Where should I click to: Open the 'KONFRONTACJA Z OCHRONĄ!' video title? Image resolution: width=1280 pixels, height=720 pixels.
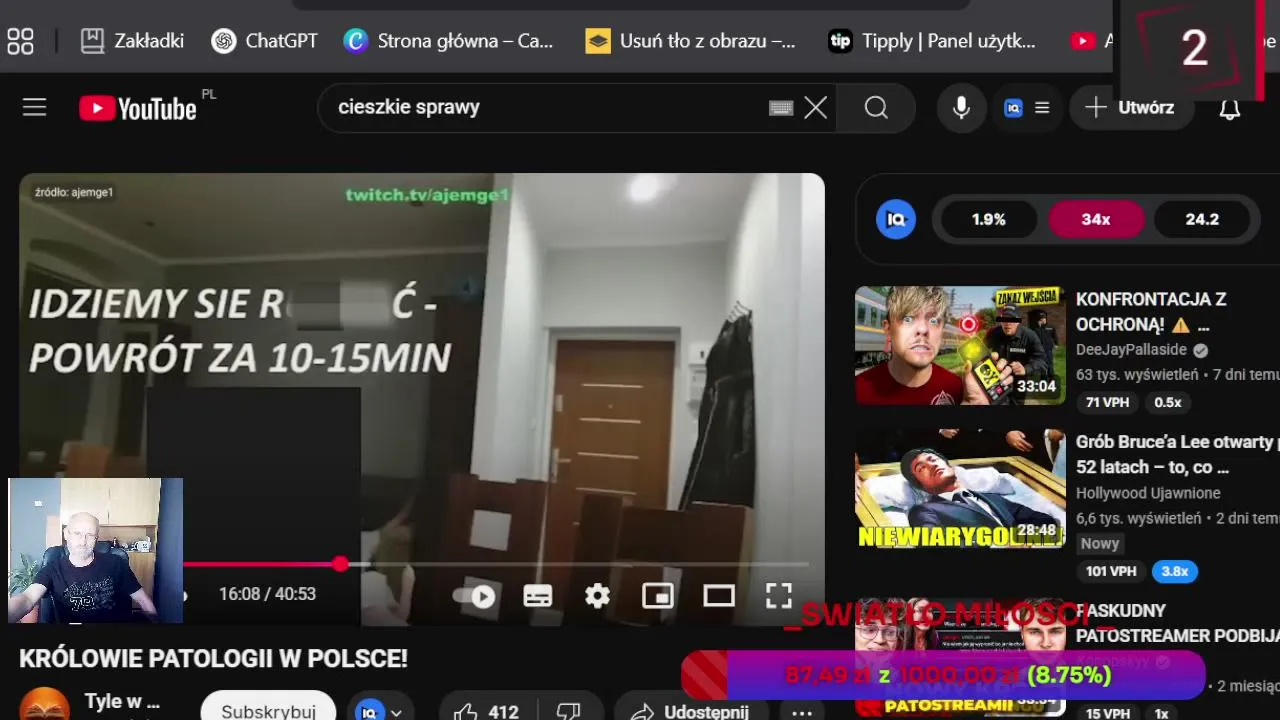(1151, 312)
